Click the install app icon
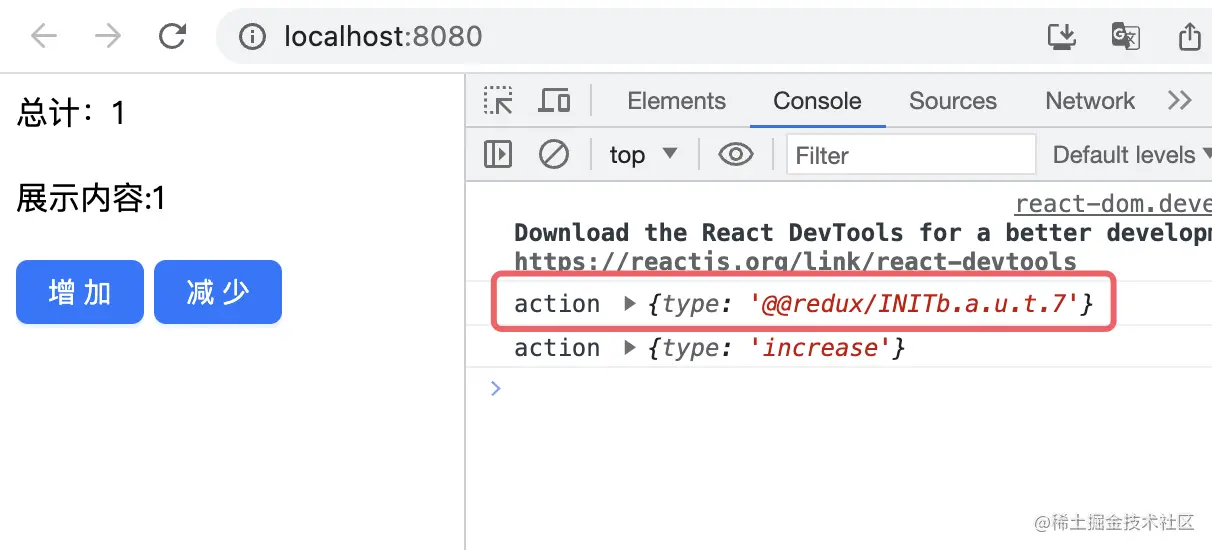 [x=1062, y=37]
